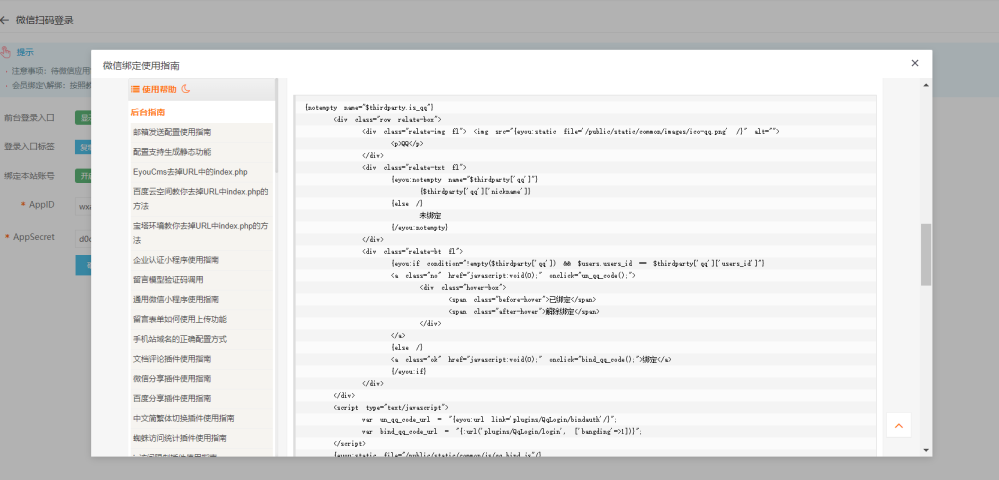This screenshot has width=999, height=480.
Task: Click the content scrollbar up arrow
Action: (x=926, y=84)
